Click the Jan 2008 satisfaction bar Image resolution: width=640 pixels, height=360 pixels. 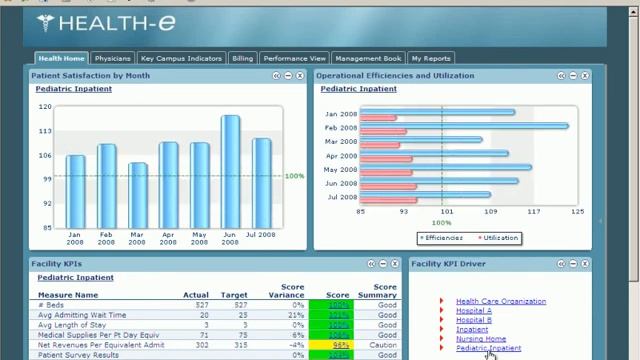click(76, 192)
